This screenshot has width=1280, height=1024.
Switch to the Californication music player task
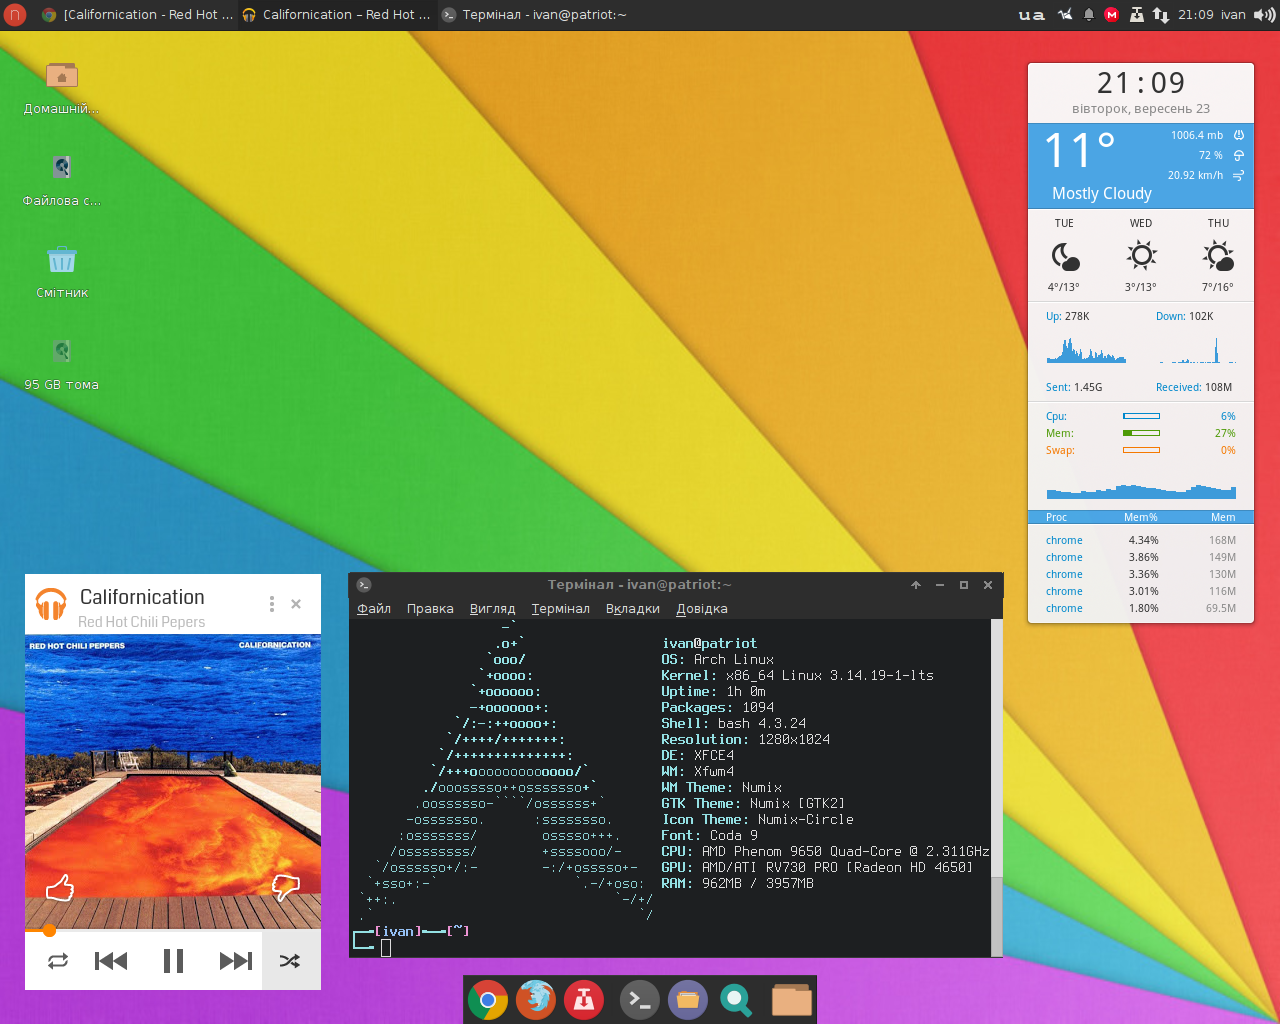pyautogui.click(x=336, y=14)
